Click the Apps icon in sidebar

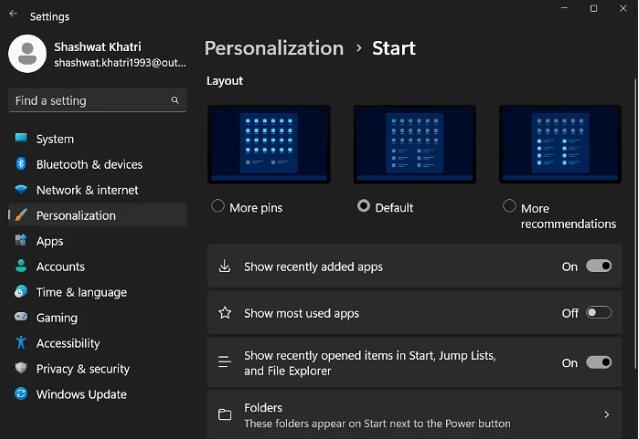pos(21,240)
